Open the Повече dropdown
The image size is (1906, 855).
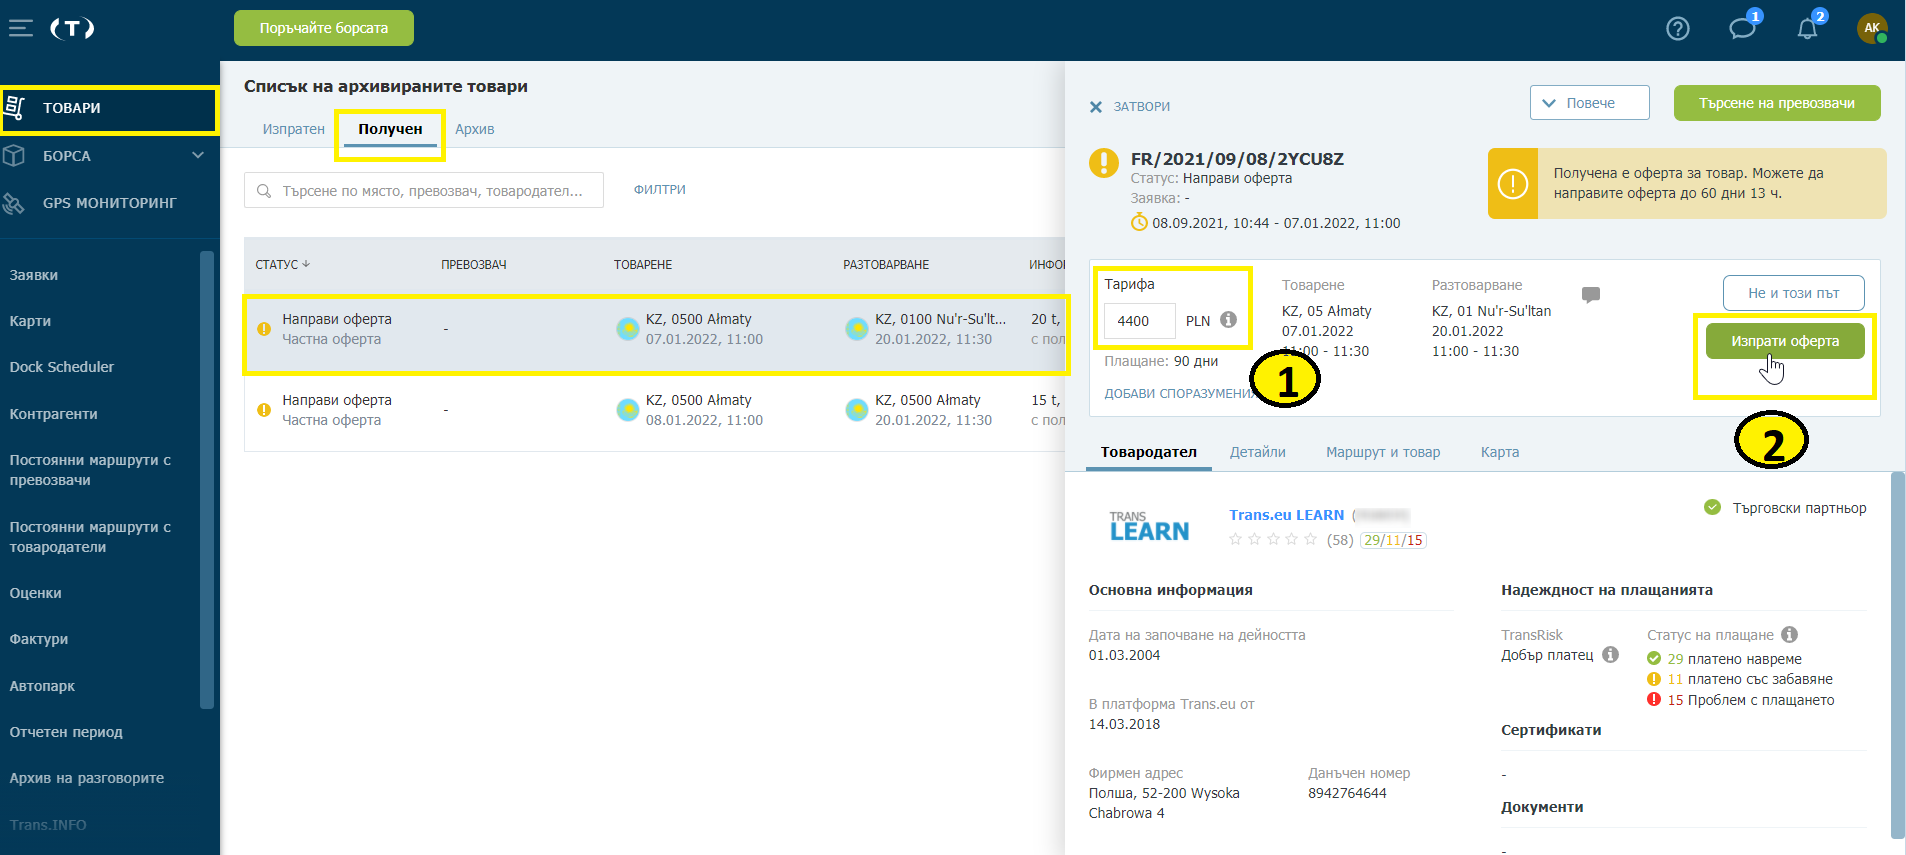point(1589,103)
